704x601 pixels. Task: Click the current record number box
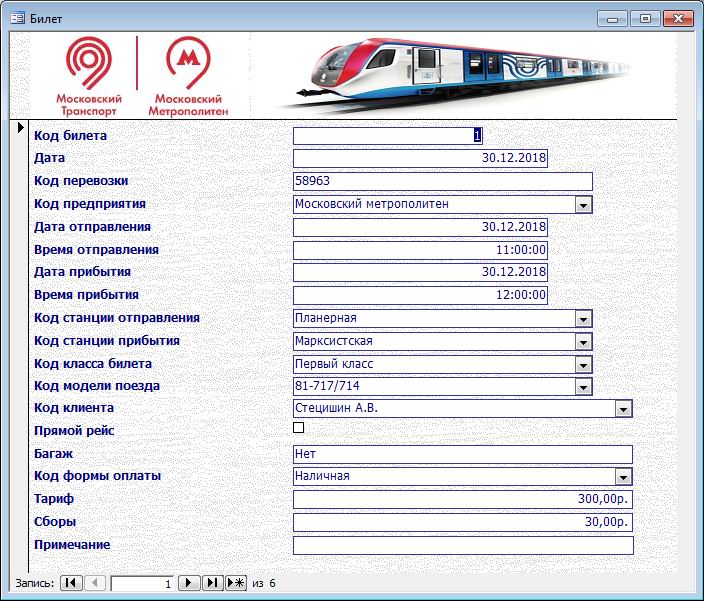coord(142,583)
